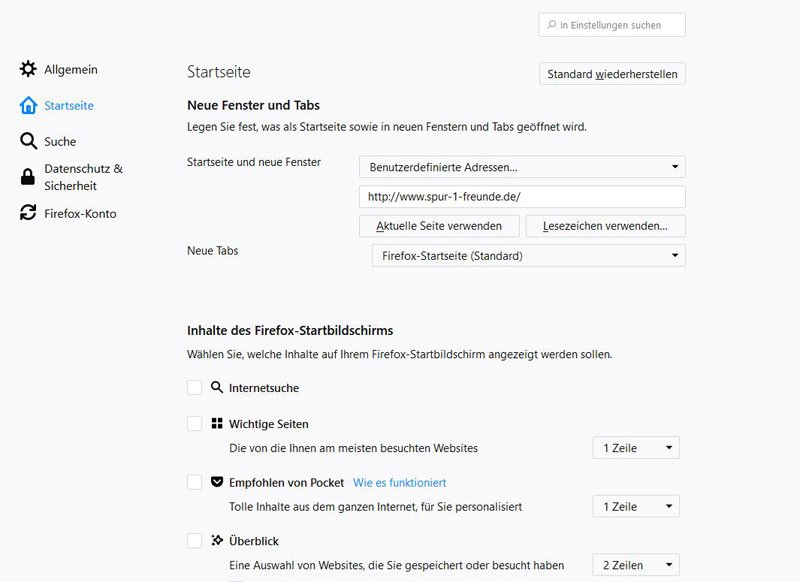Image resolution: width=800 pixels, height=582 pixels.
Task: Click the homepage URL input field
Action: click(522, 197)
